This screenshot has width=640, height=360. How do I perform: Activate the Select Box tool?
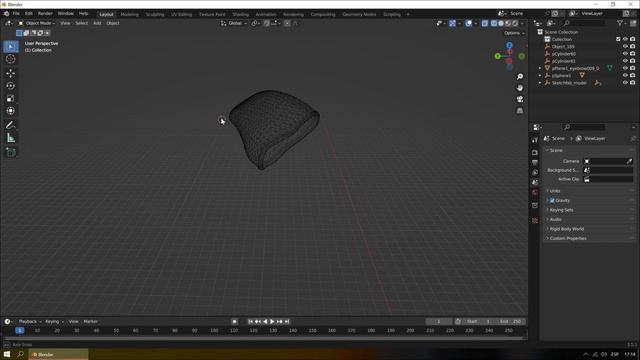tap(11, 47)
